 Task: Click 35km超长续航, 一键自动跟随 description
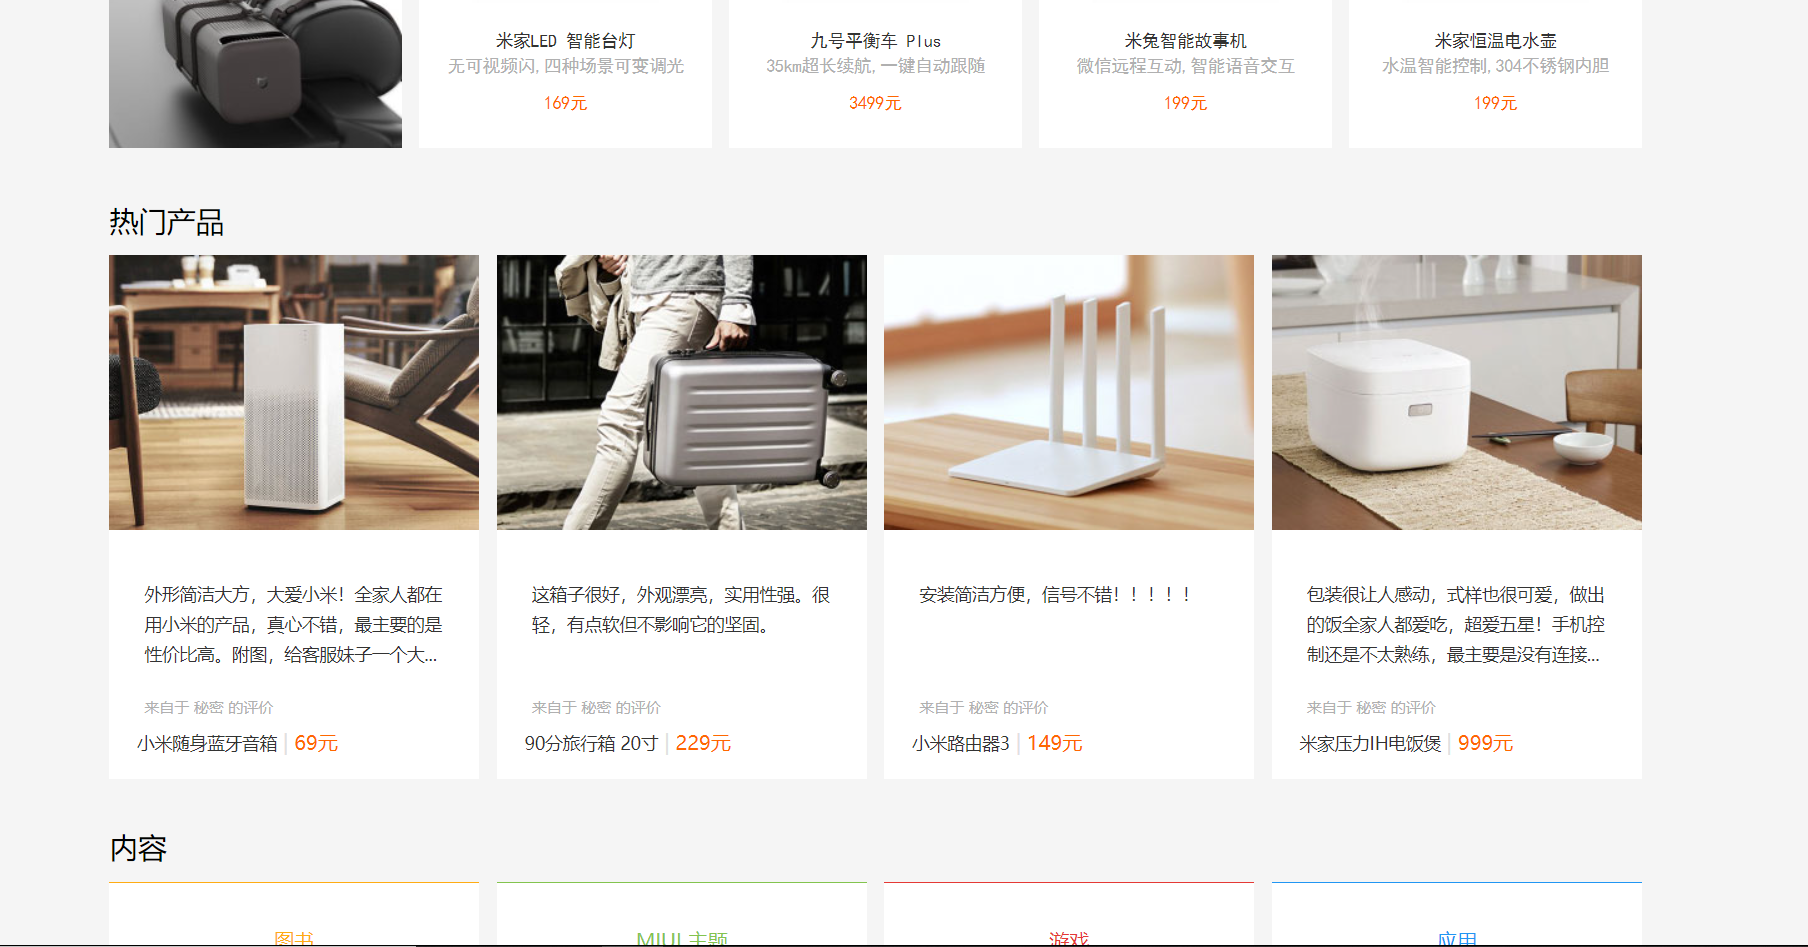(x=875, y=66)
